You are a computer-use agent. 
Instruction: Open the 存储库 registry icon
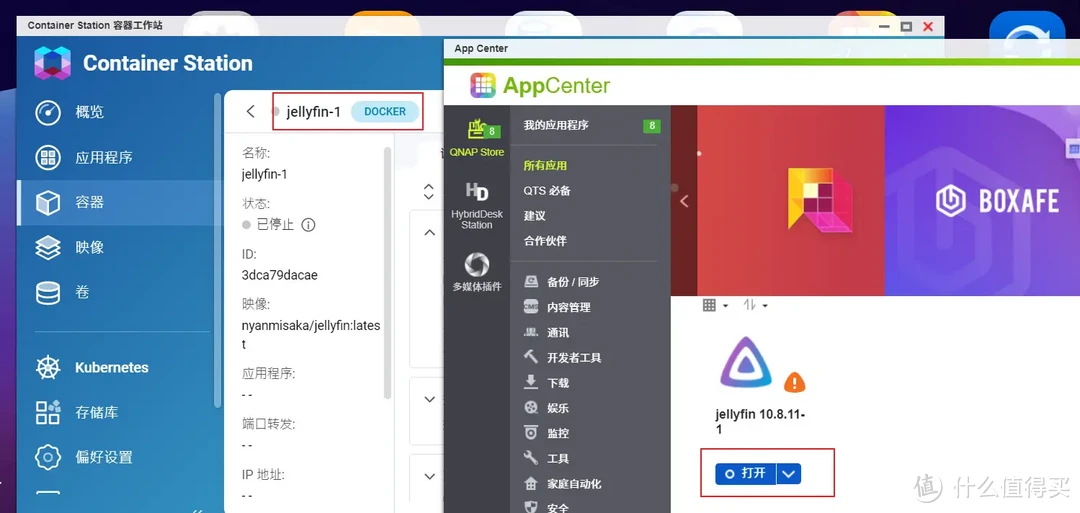[x=48, y=412]
